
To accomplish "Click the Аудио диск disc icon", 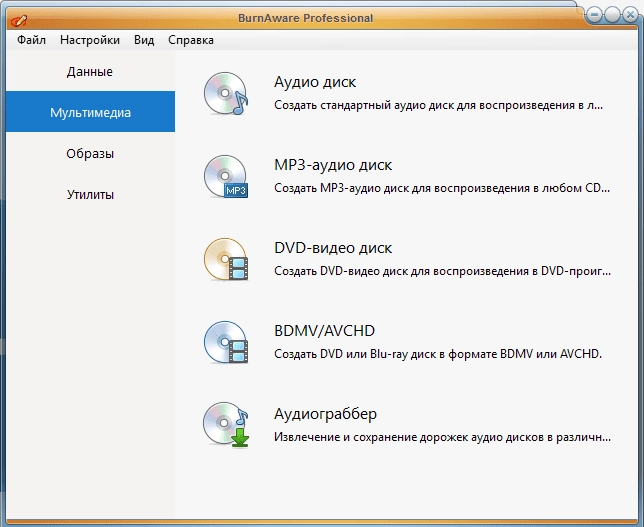I will coord(226,94).
